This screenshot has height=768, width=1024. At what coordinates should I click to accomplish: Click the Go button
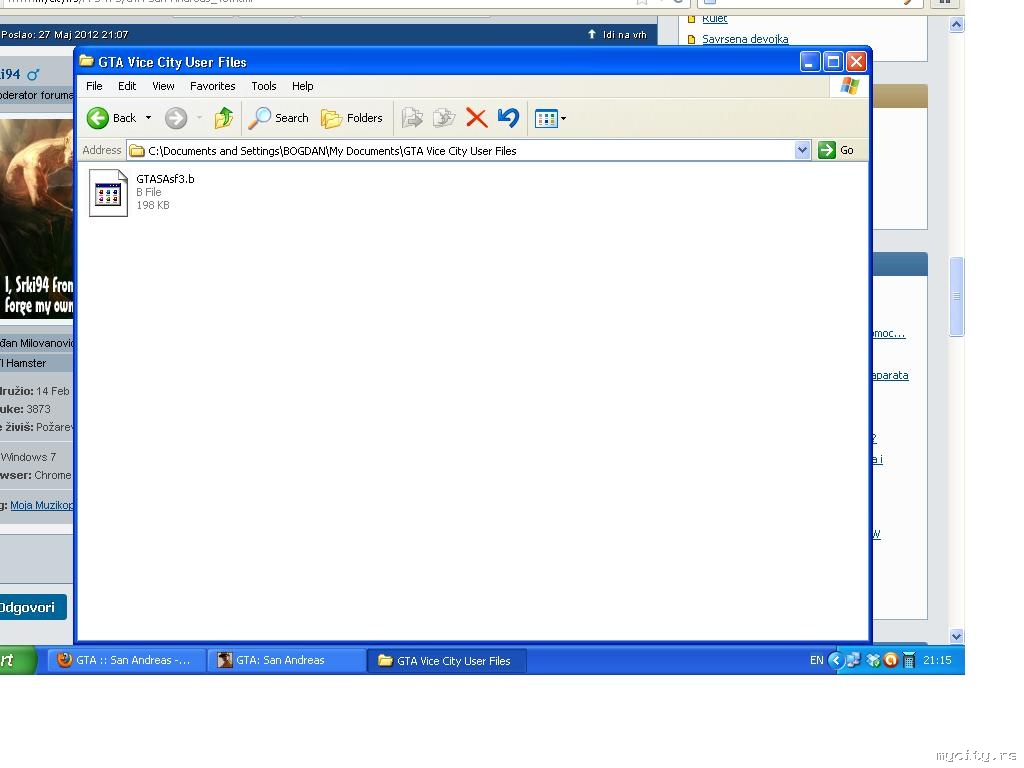click(837, 150)
